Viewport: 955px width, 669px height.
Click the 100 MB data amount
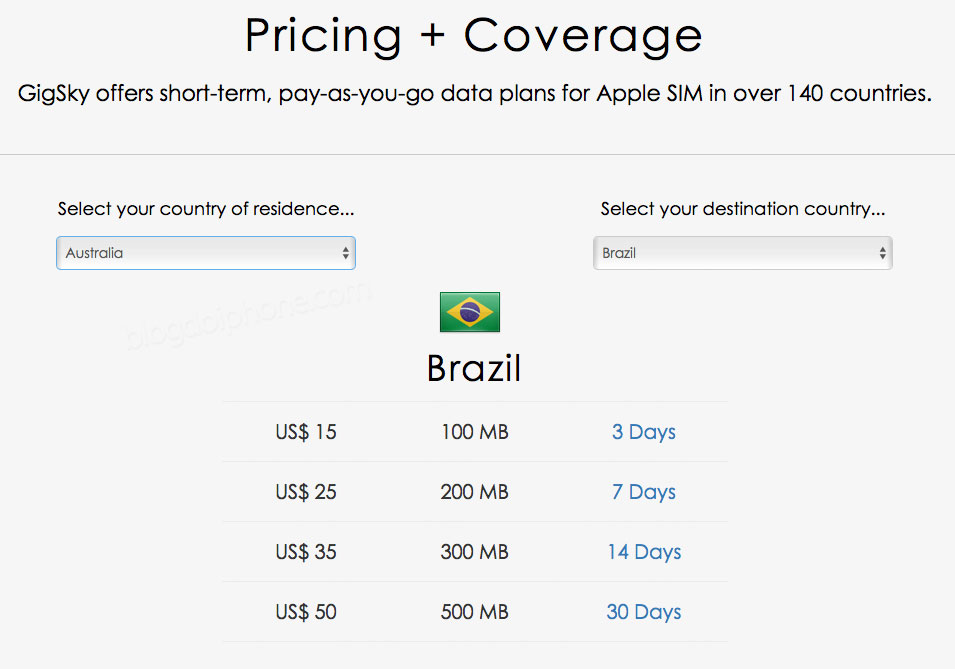click(x=475, y=432)
